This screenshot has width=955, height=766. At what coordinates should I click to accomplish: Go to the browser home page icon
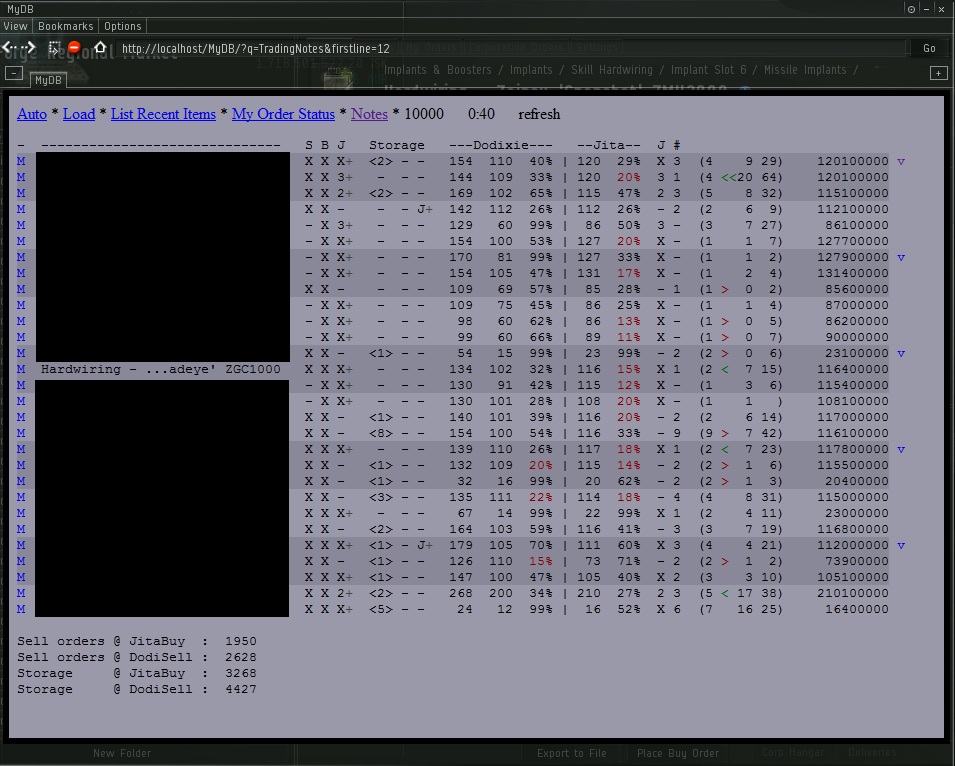[x=100, y=47]
